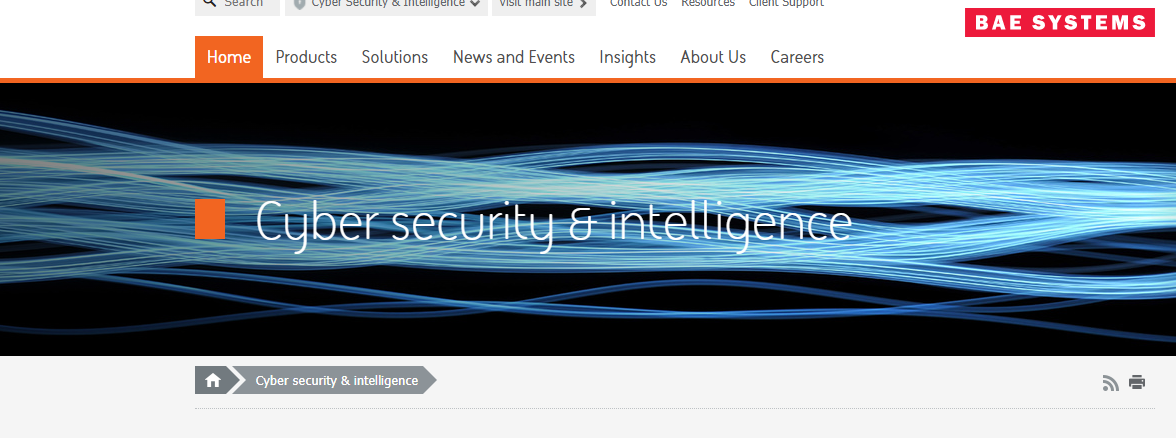
Task: Open the Client Support link
Action: click(786, 4)
